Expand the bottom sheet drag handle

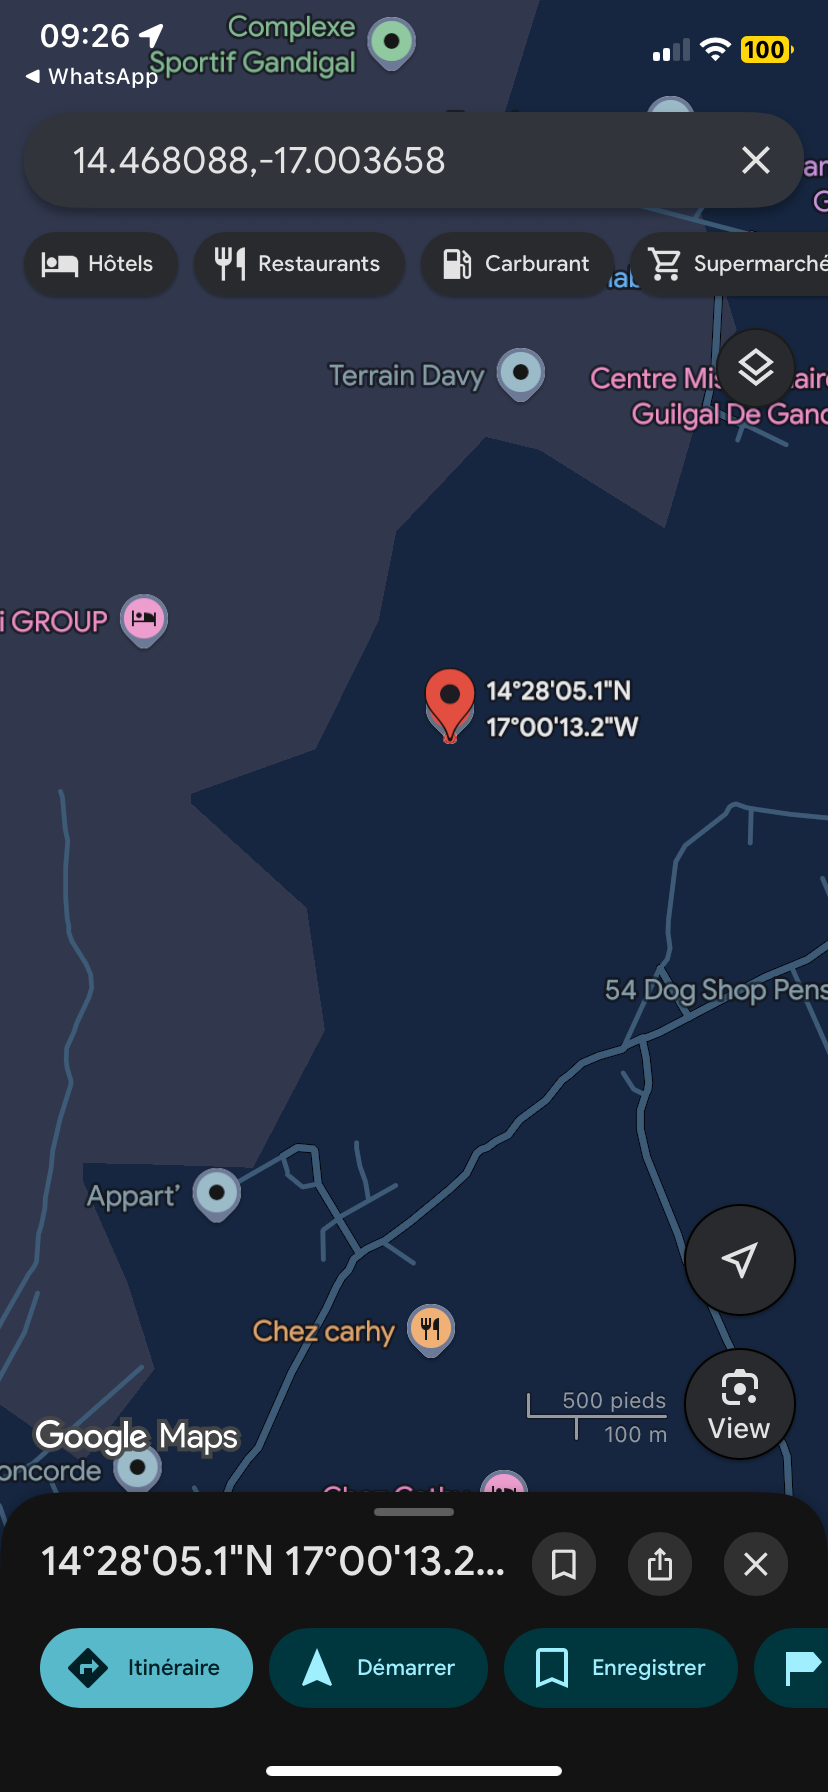pyautogui.click(x=414, y=1512)
